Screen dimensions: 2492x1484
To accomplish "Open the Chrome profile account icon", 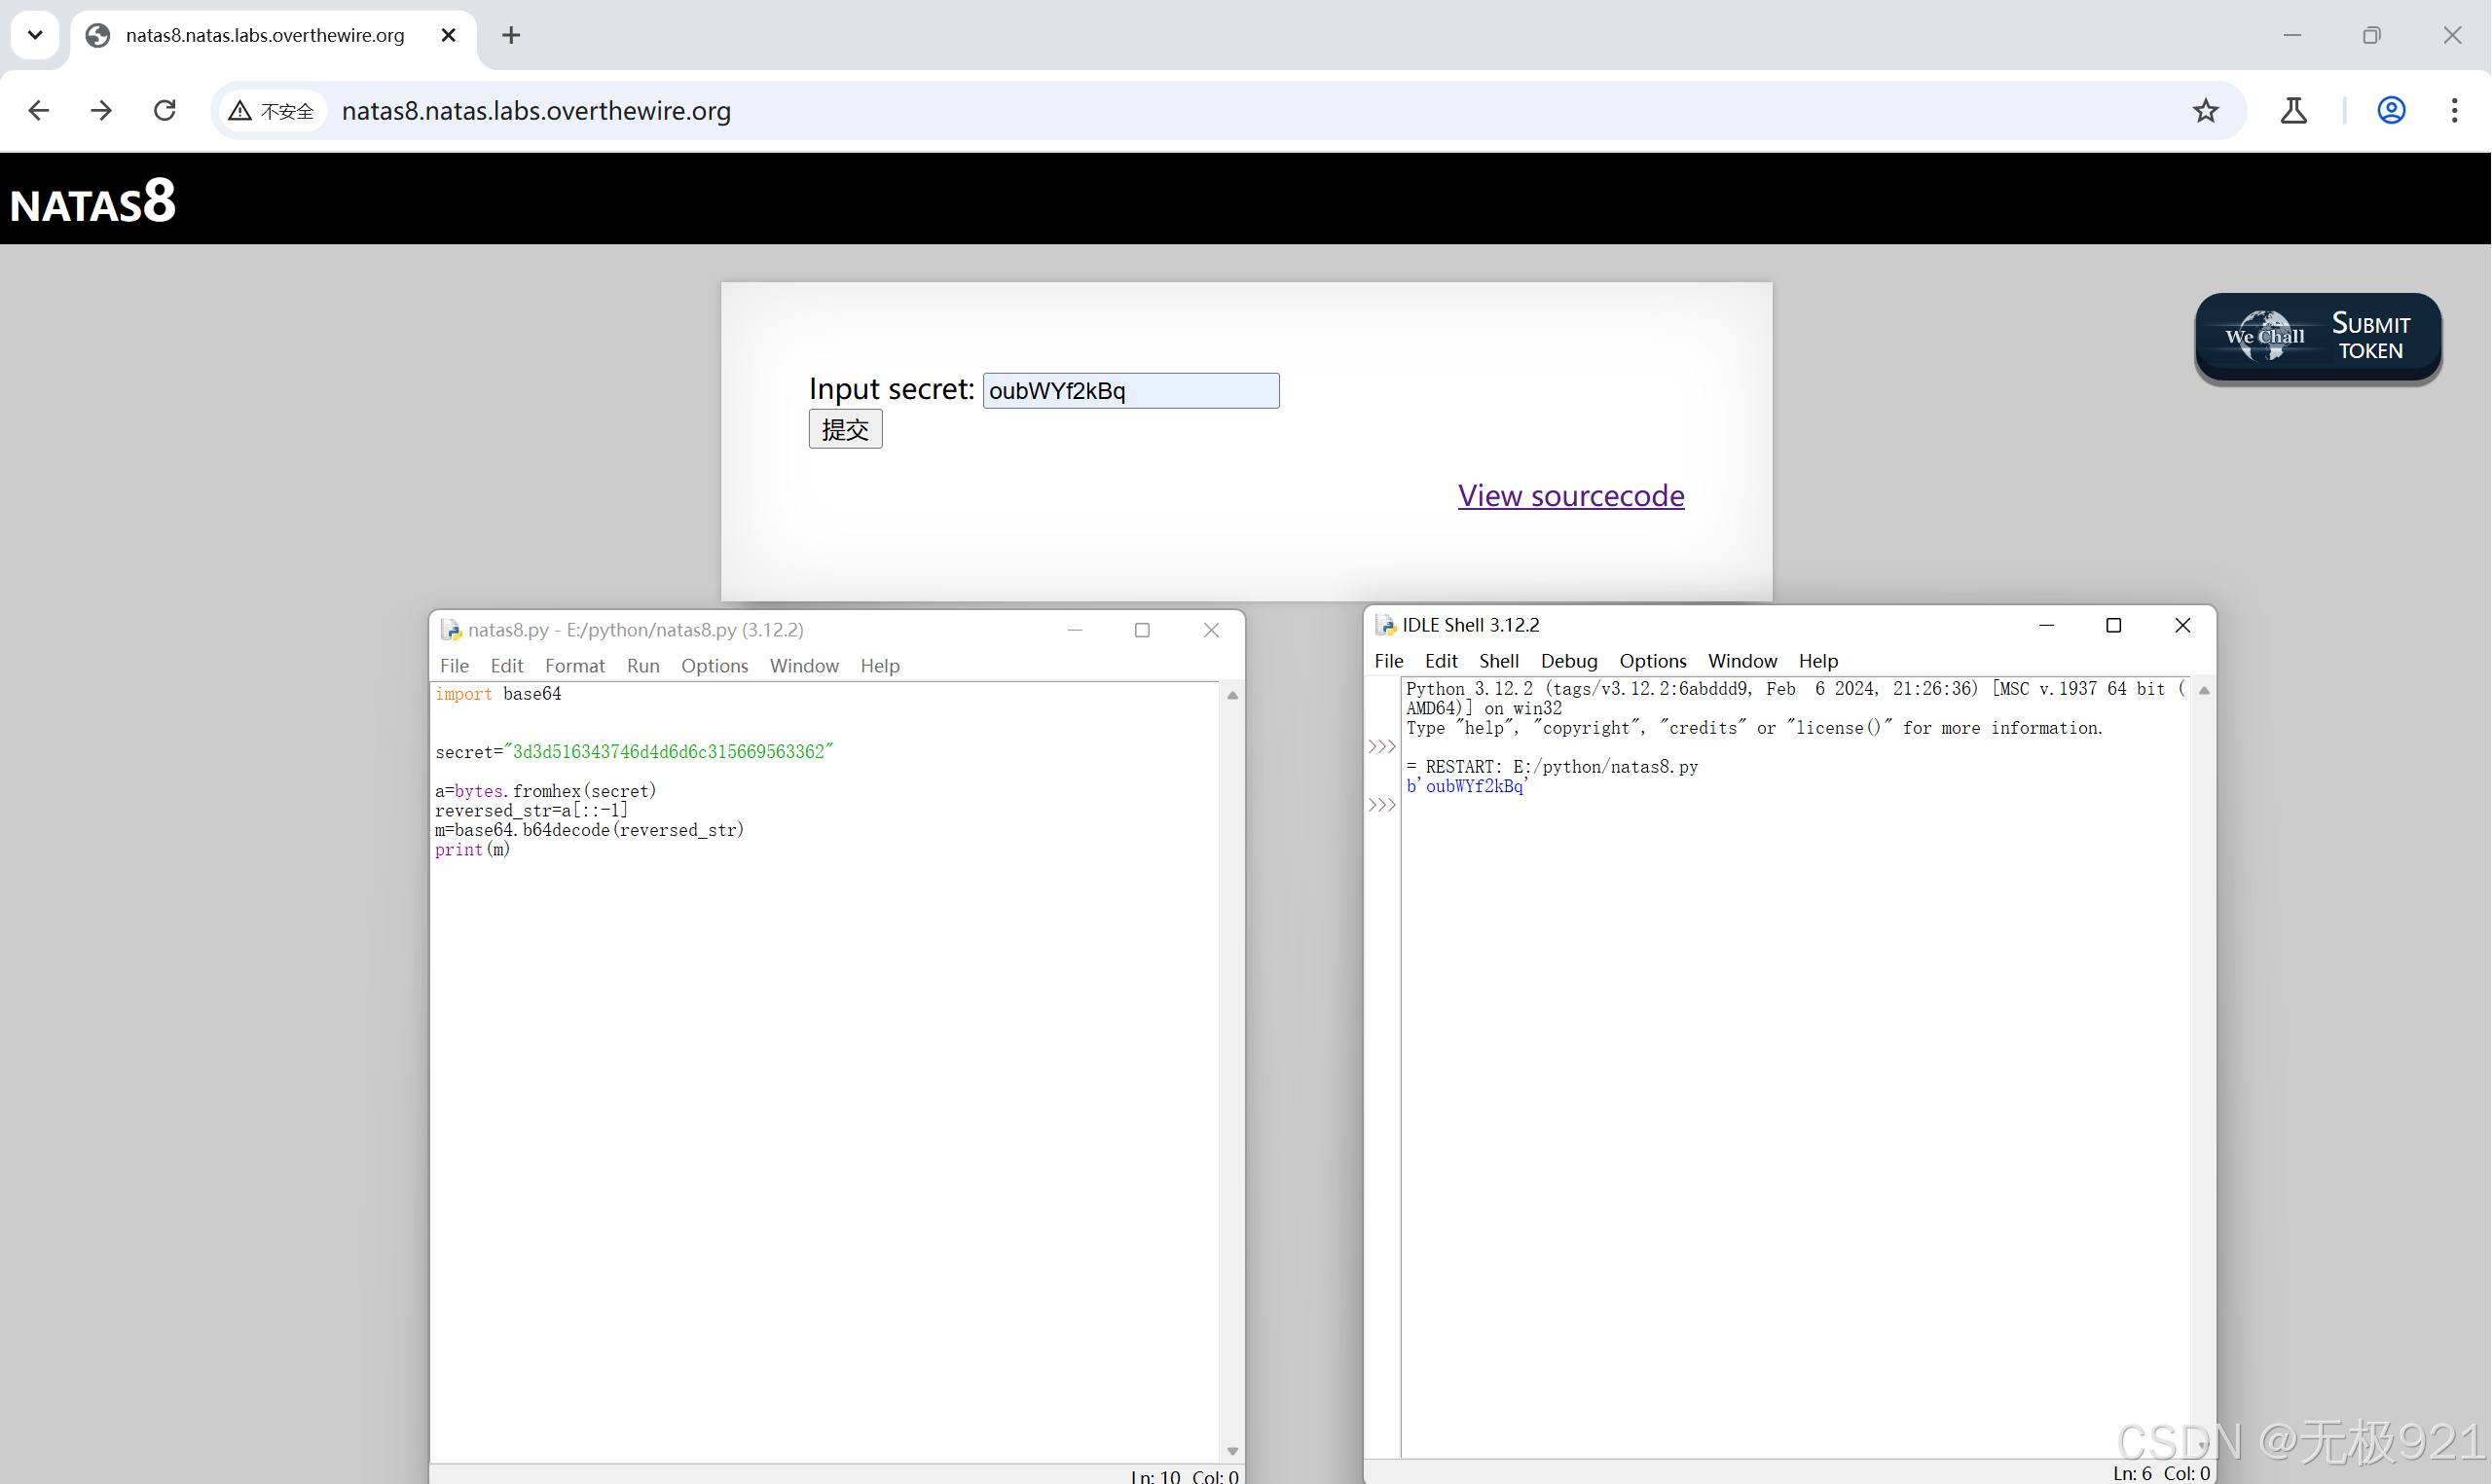I will (2391, 110).
